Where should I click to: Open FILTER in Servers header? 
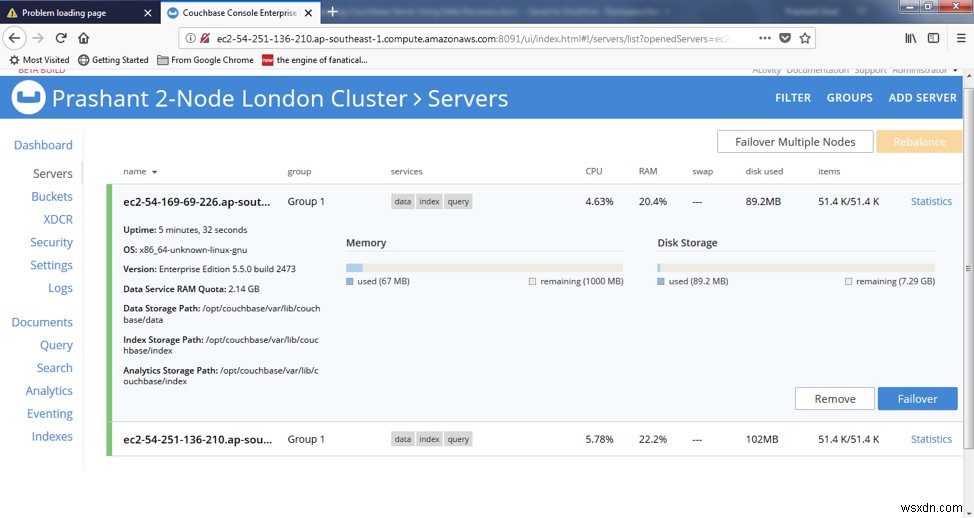point(793,98)
